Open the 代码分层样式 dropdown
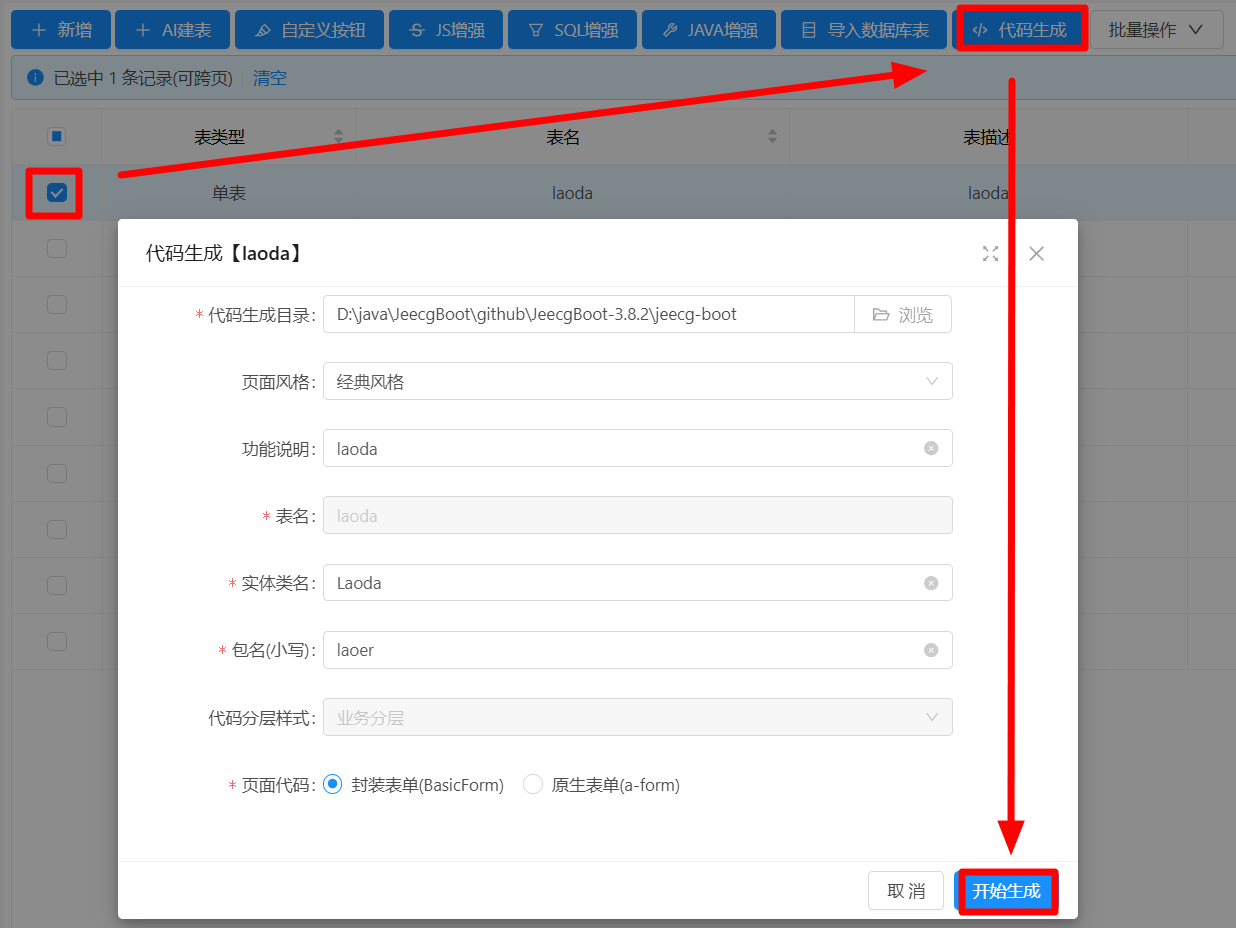1236x928 pixels. click(637, 716)
